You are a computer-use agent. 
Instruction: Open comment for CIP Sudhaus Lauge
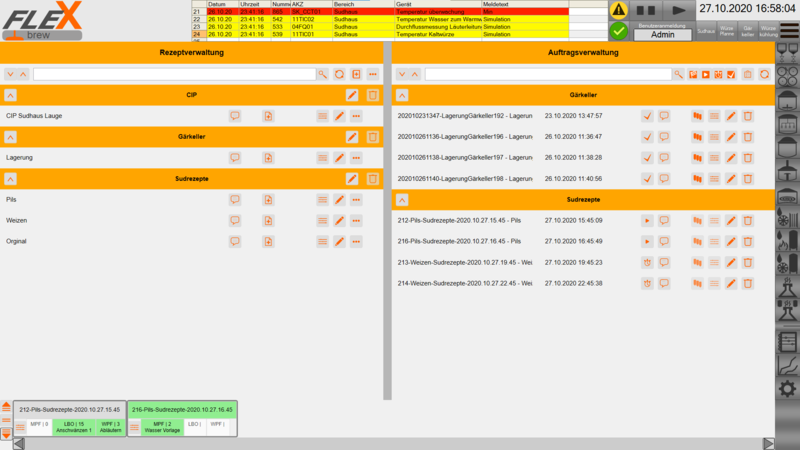[235, 116]
